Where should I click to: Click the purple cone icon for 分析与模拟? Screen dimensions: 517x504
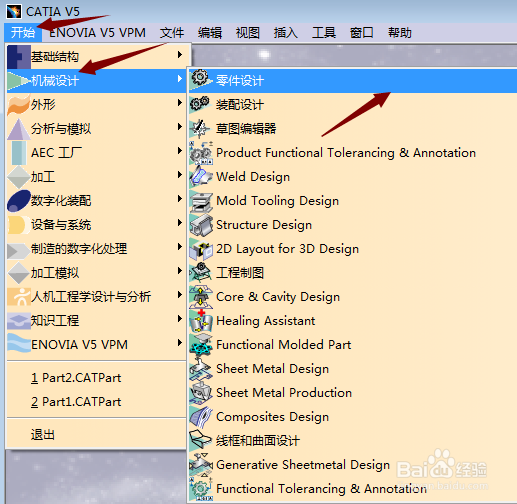19,129
